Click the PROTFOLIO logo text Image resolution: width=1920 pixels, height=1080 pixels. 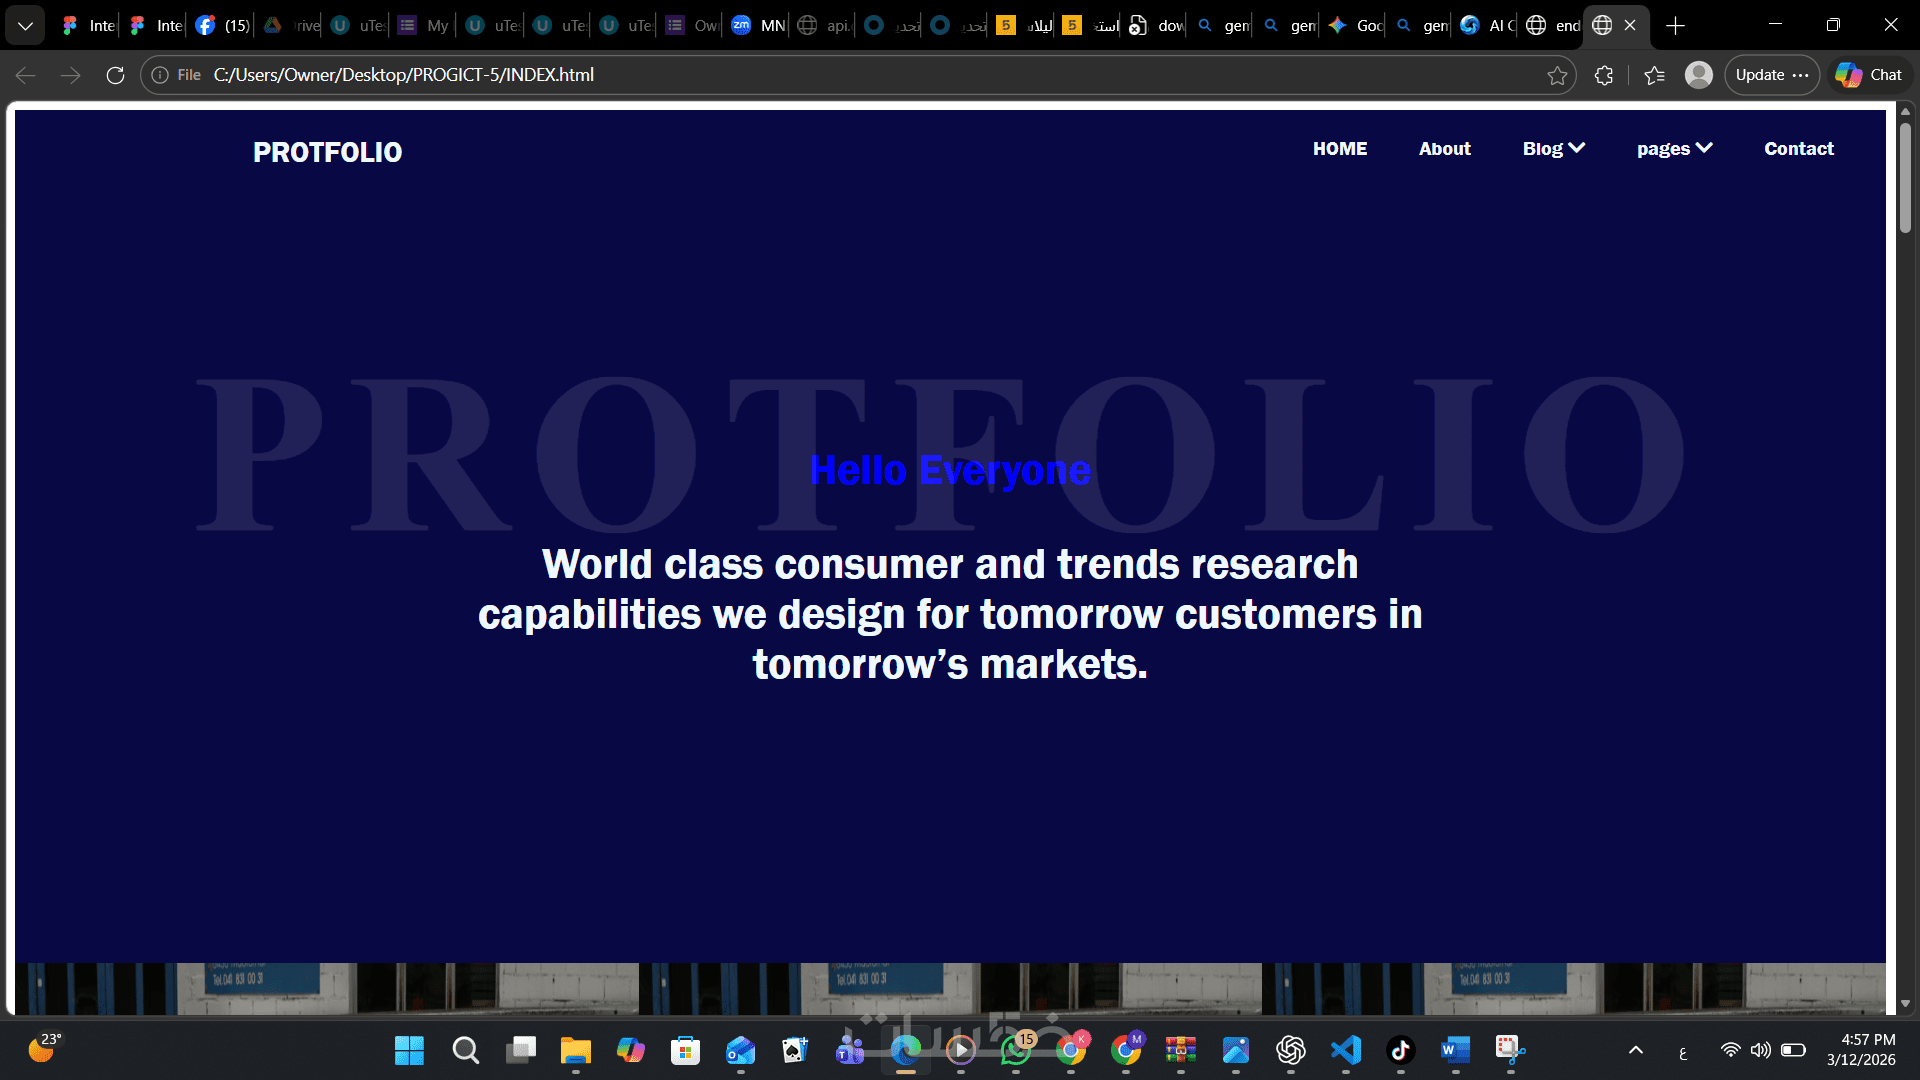pos(327,152)
